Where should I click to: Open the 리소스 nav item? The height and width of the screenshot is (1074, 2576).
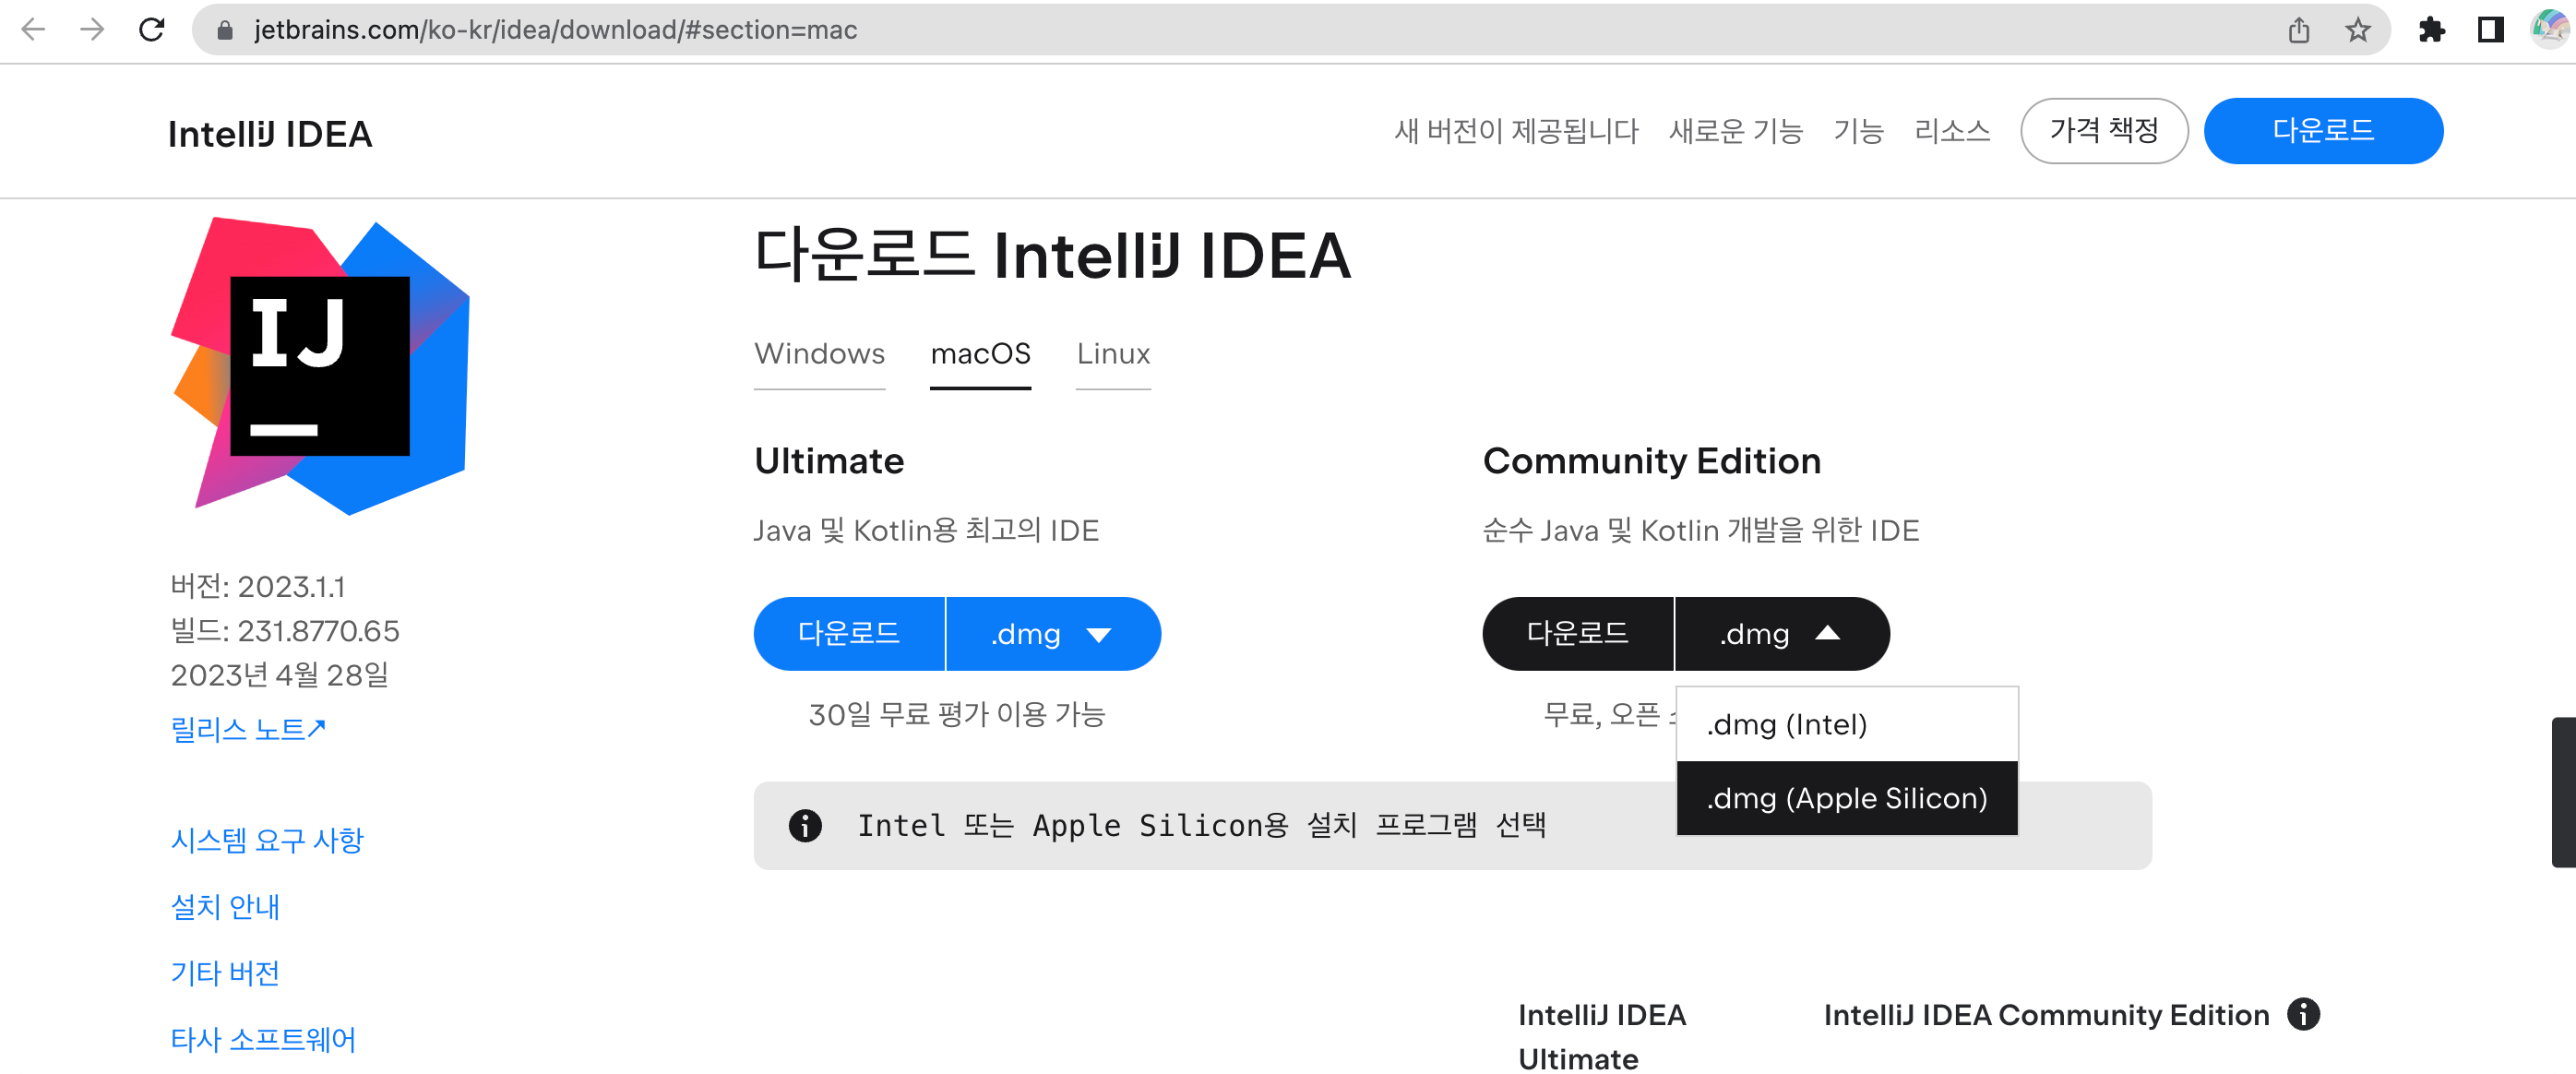tap(1952, 131)
